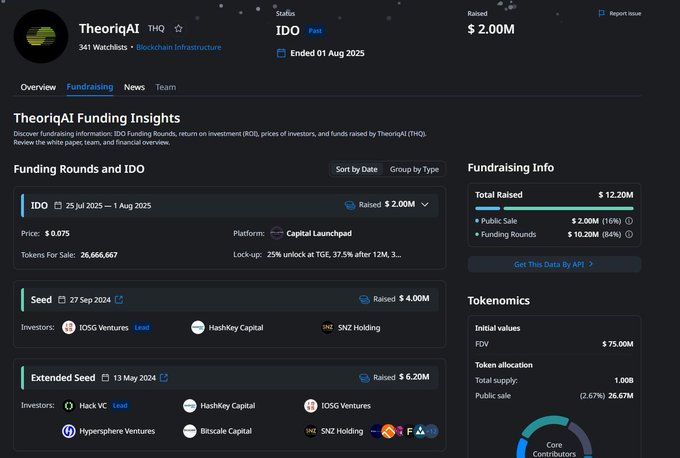
Task: Open the Team tab
Action: coord(165,88)
